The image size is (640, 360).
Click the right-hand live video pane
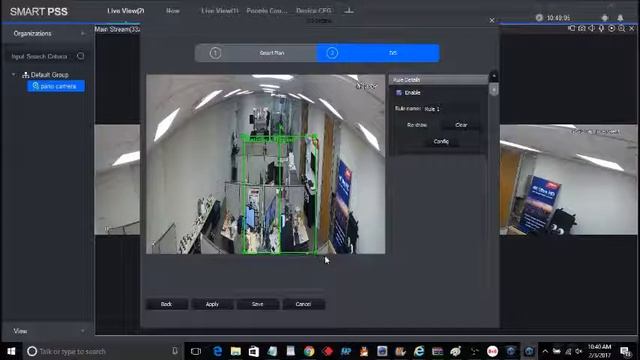tap(568, 180)
